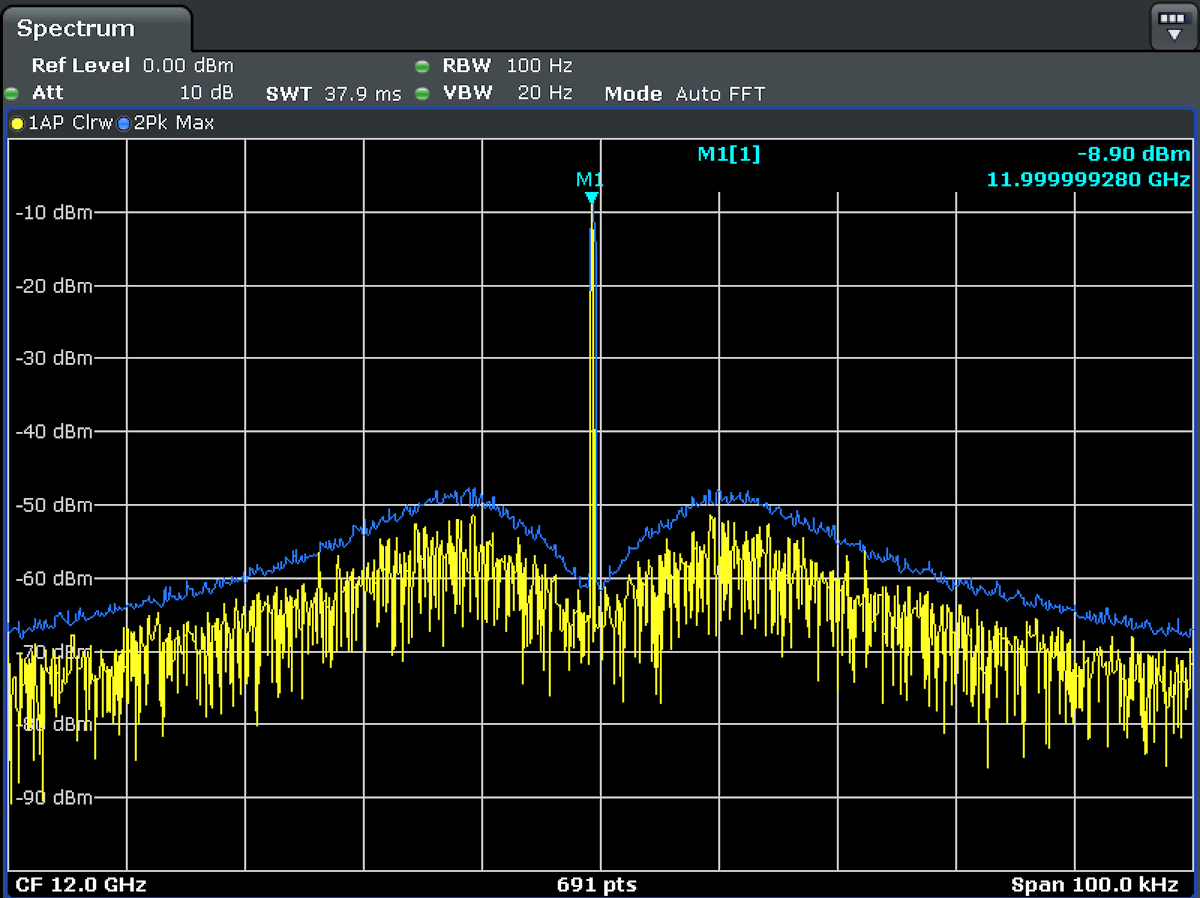Edit the VBW 20 Hz setting
The width and height of the screenshot is (1200, 898).
click(x=507, y=93)
